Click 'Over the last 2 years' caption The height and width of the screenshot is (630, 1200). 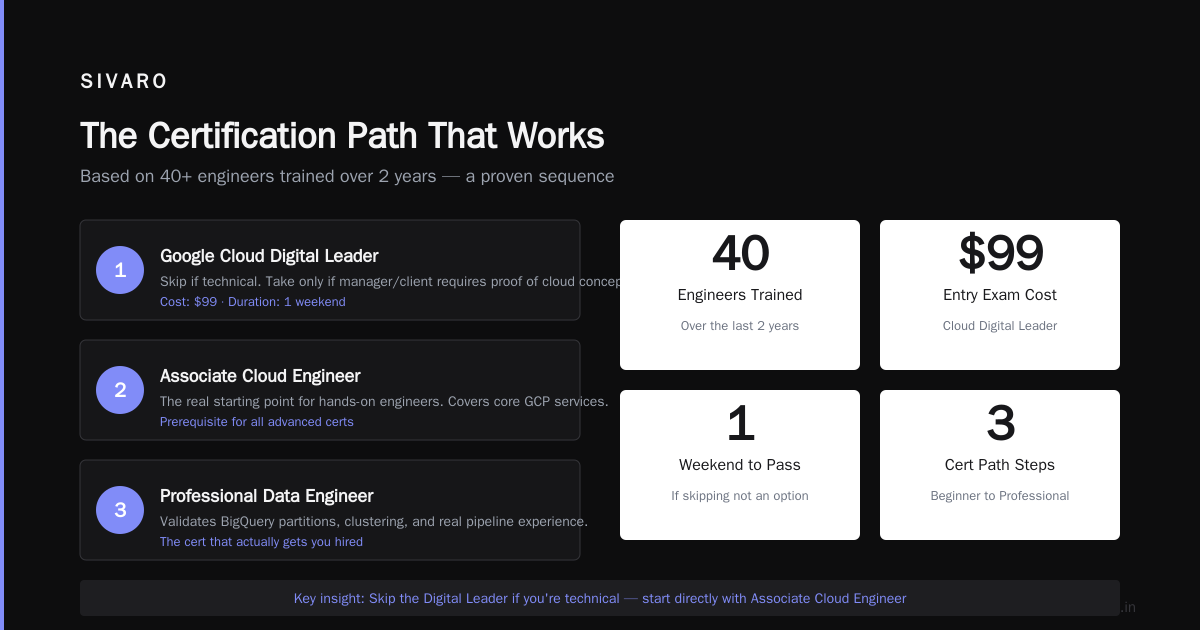pos(740,326)
